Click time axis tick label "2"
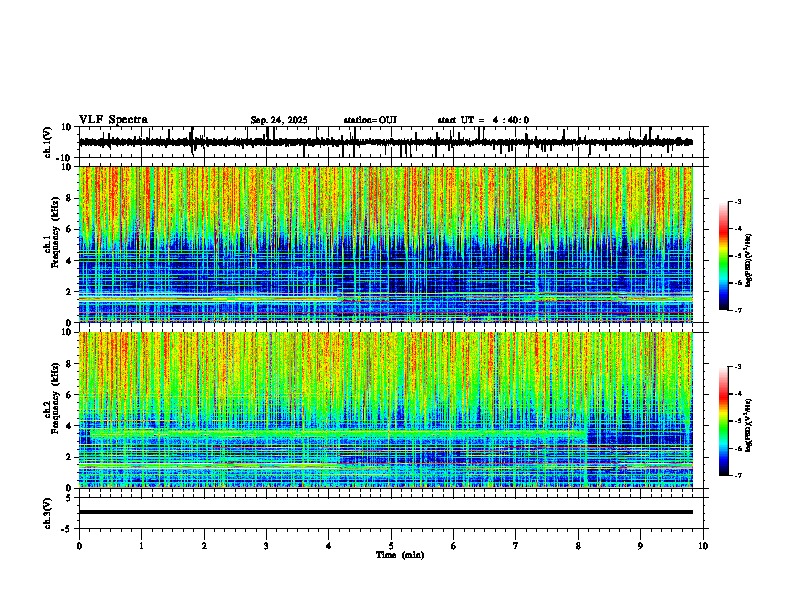 coord(204,546)
